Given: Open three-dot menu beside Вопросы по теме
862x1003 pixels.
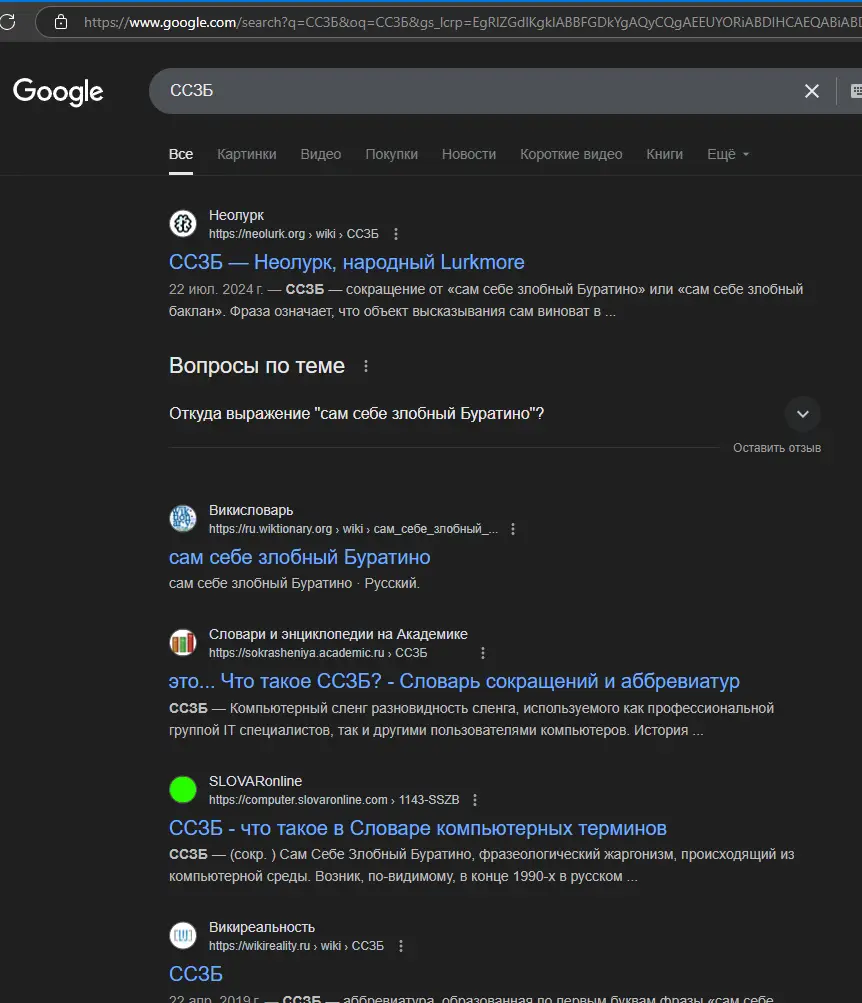Looking at the screenshot, I should 366,367.
